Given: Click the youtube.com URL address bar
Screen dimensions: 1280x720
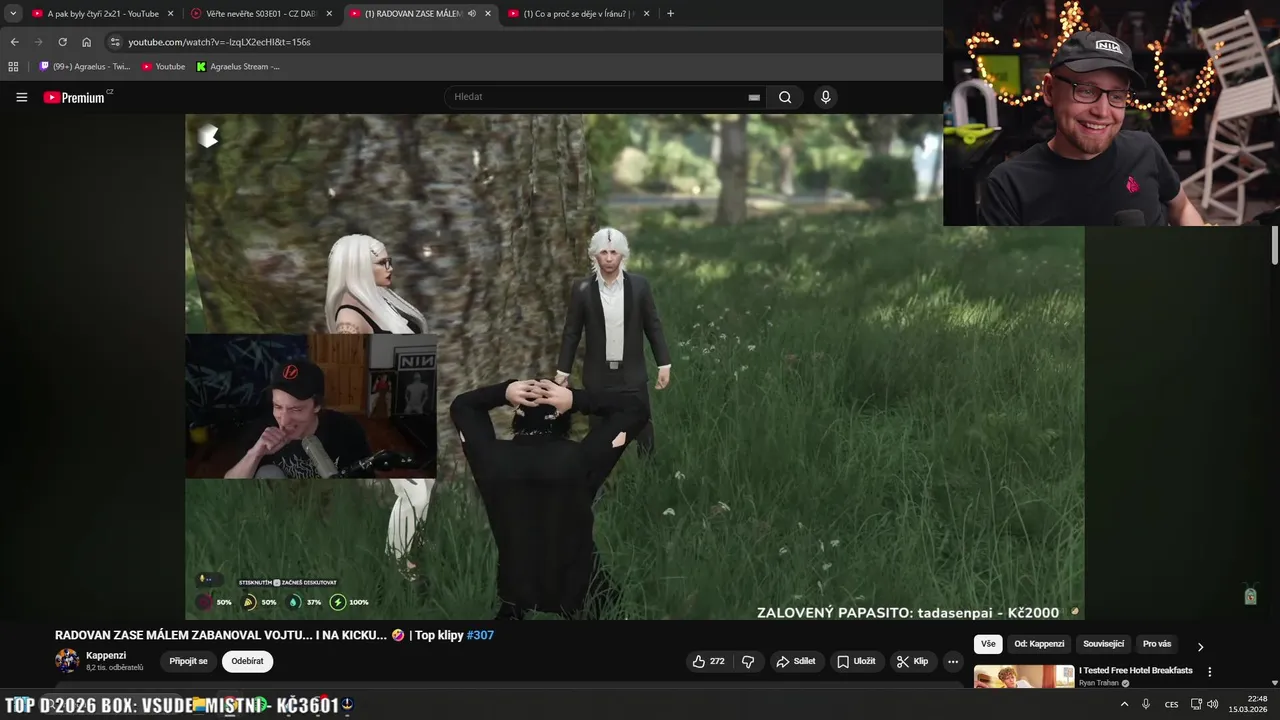Looking at the screenshot, I should 219,42.
